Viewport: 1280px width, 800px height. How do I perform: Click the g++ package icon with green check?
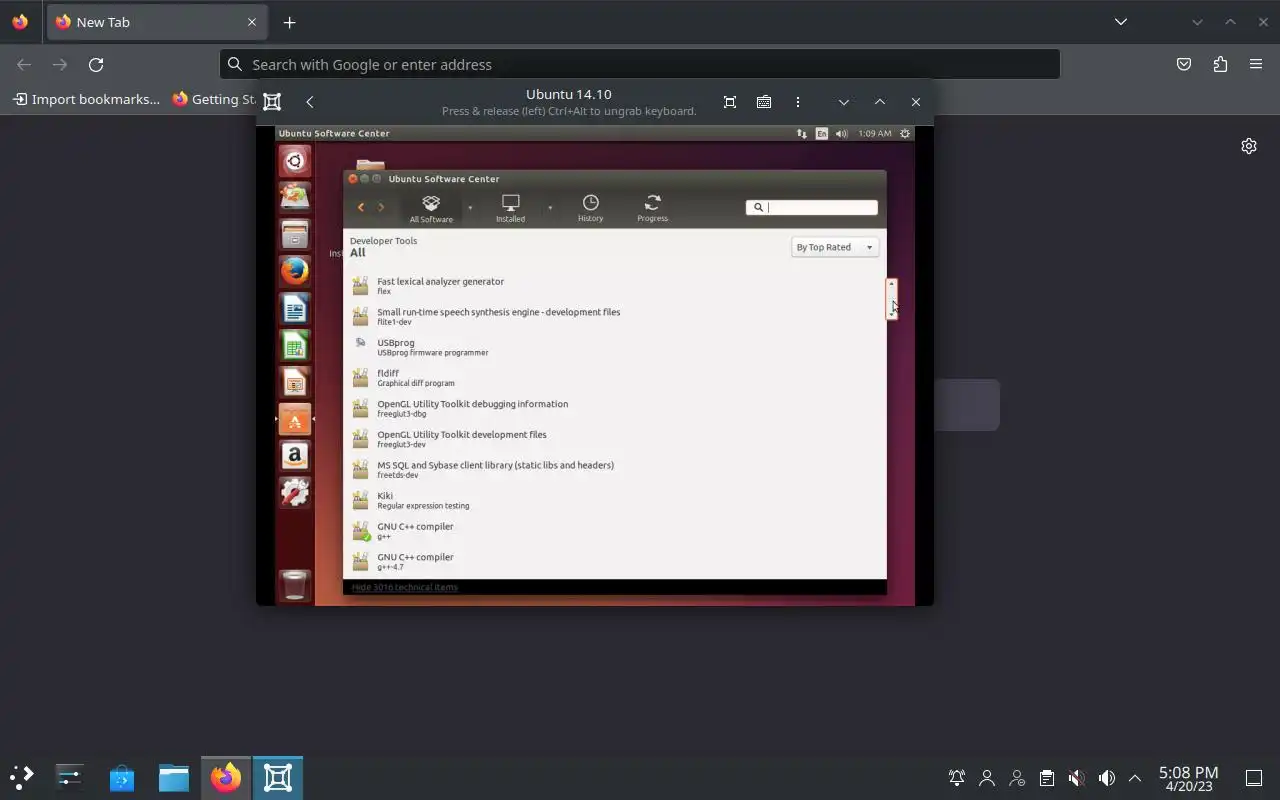pos(360,531)
